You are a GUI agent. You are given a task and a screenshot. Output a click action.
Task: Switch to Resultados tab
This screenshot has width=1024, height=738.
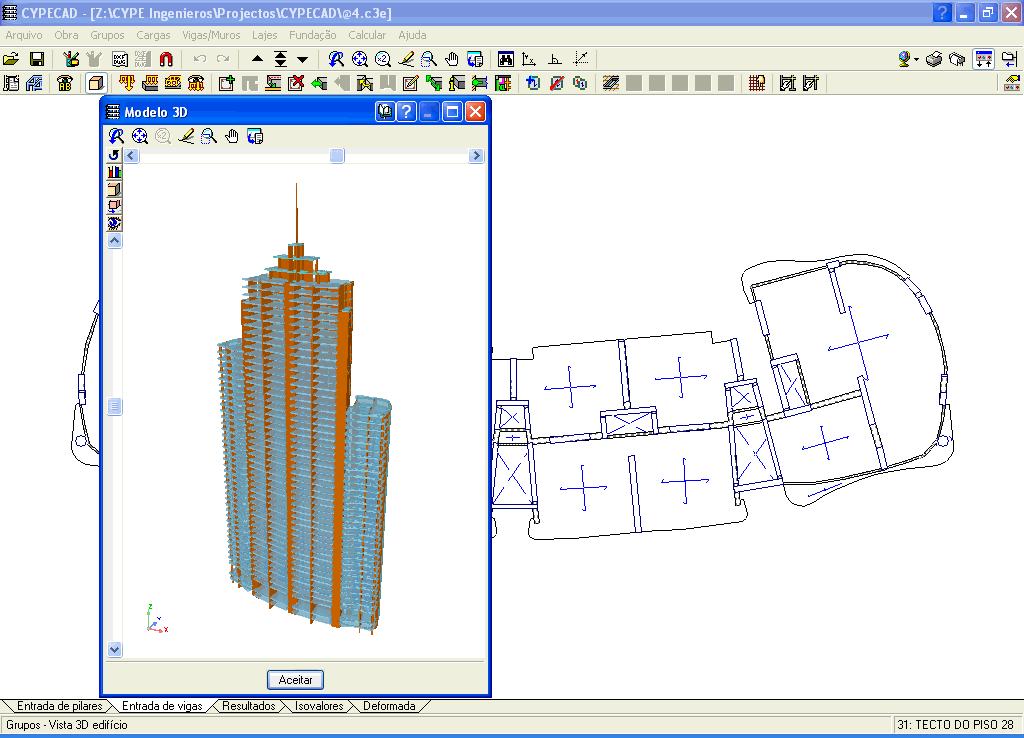[x=249, y=706]
